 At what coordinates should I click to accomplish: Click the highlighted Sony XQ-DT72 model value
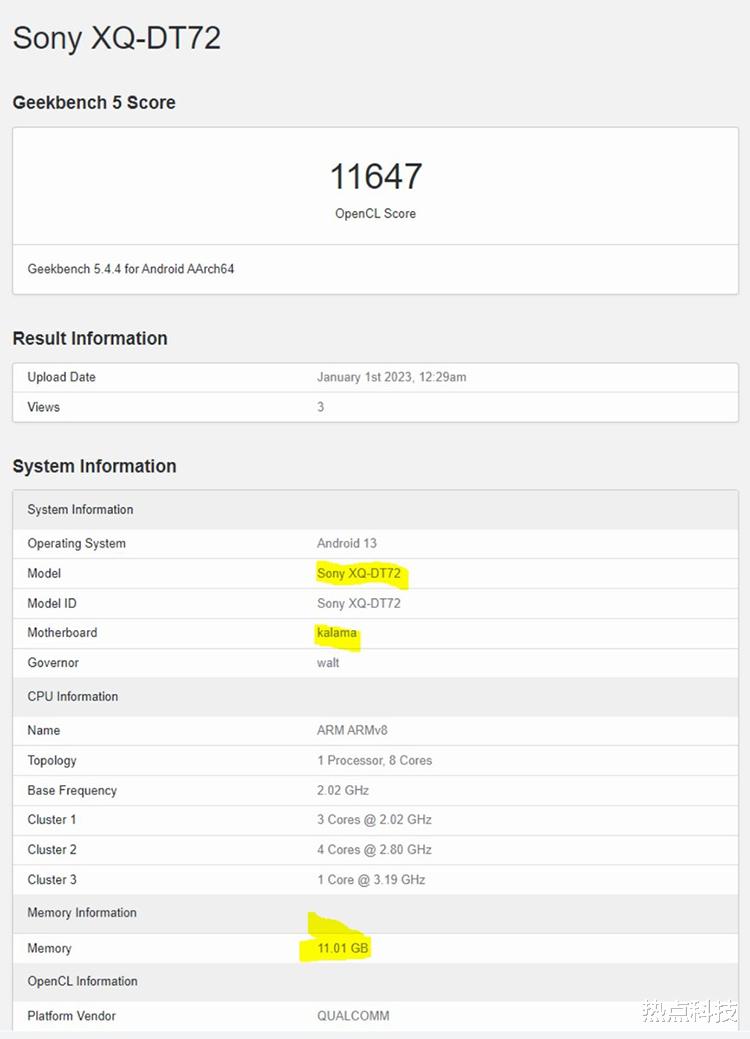[x=359, y=573]
